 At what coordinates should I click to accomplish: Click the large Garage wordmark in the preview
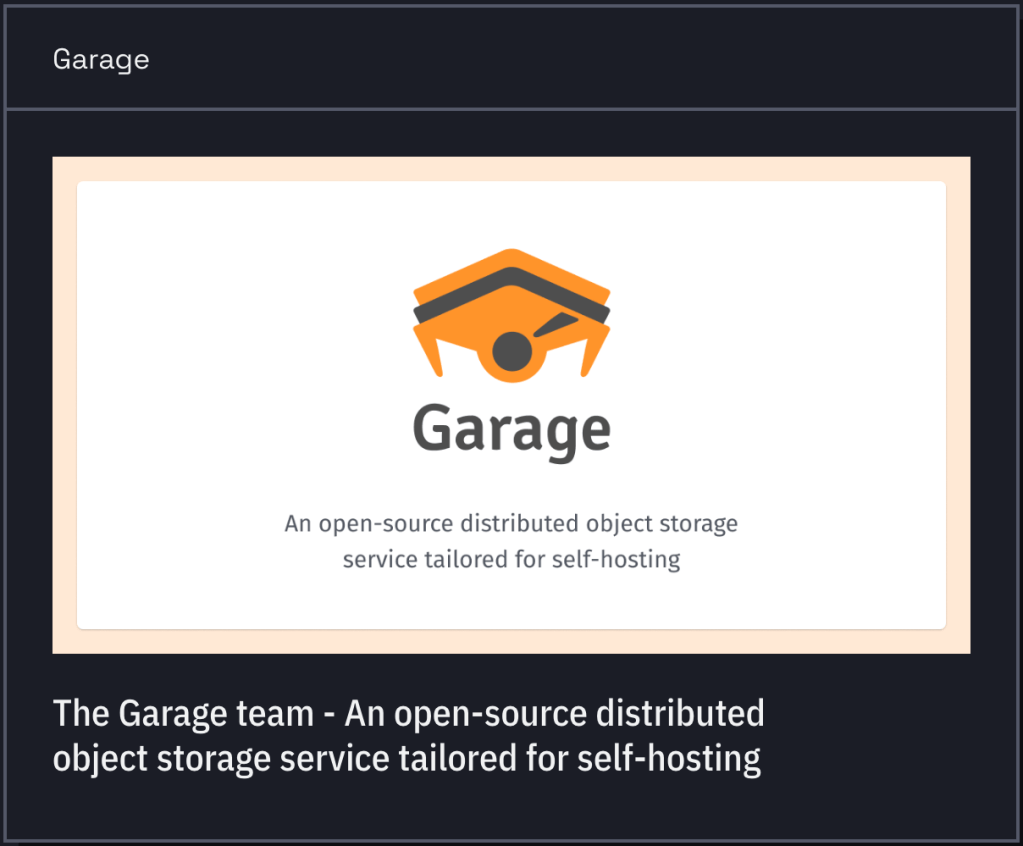[511, 429]
